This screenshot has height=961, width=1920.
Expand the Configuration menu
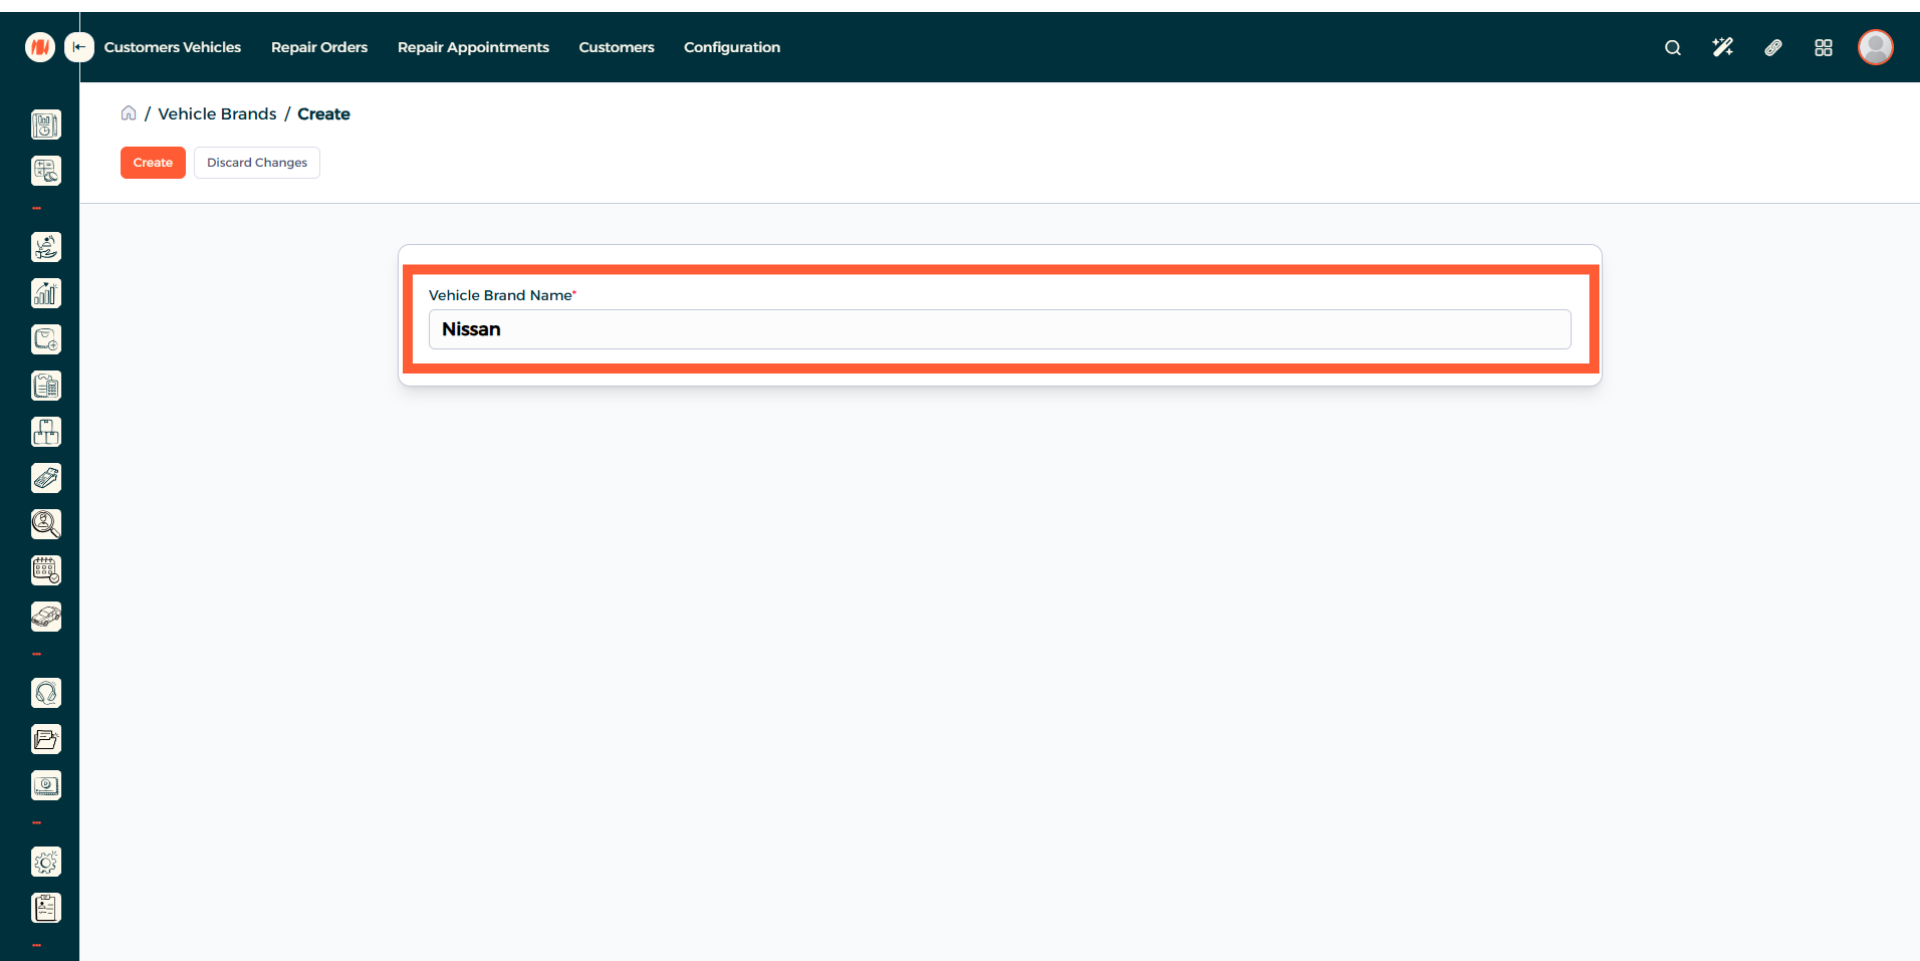(x=731, y=47)
